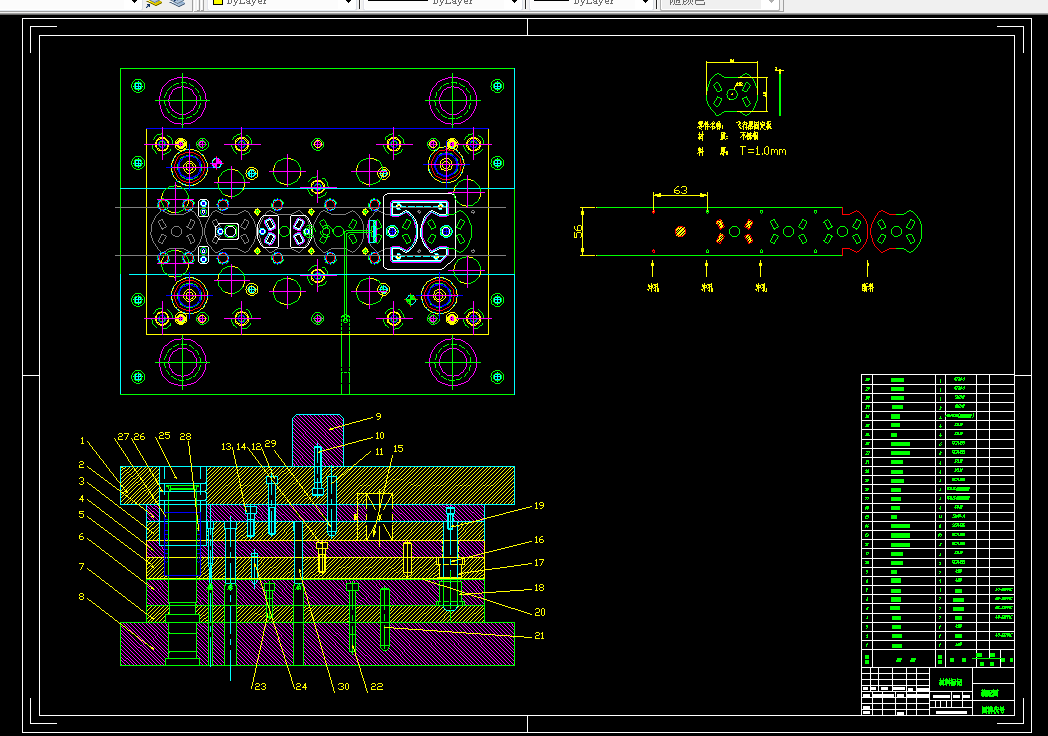Open the color control ByLayer dropdown

click(x=281, y=3)
